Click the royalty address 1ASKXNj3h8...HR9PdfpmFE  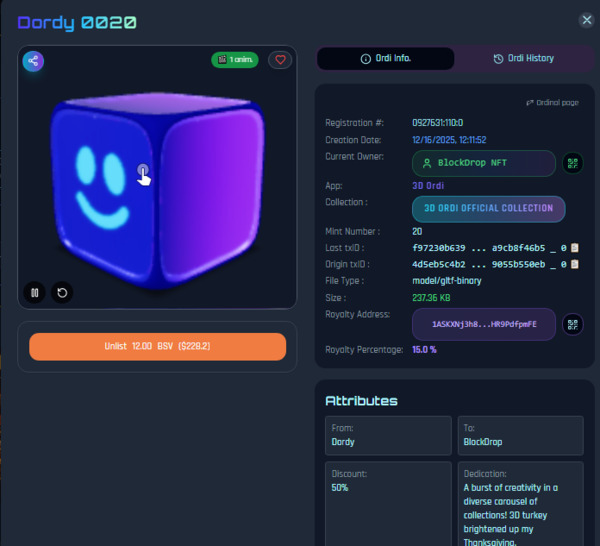[484, 324]
